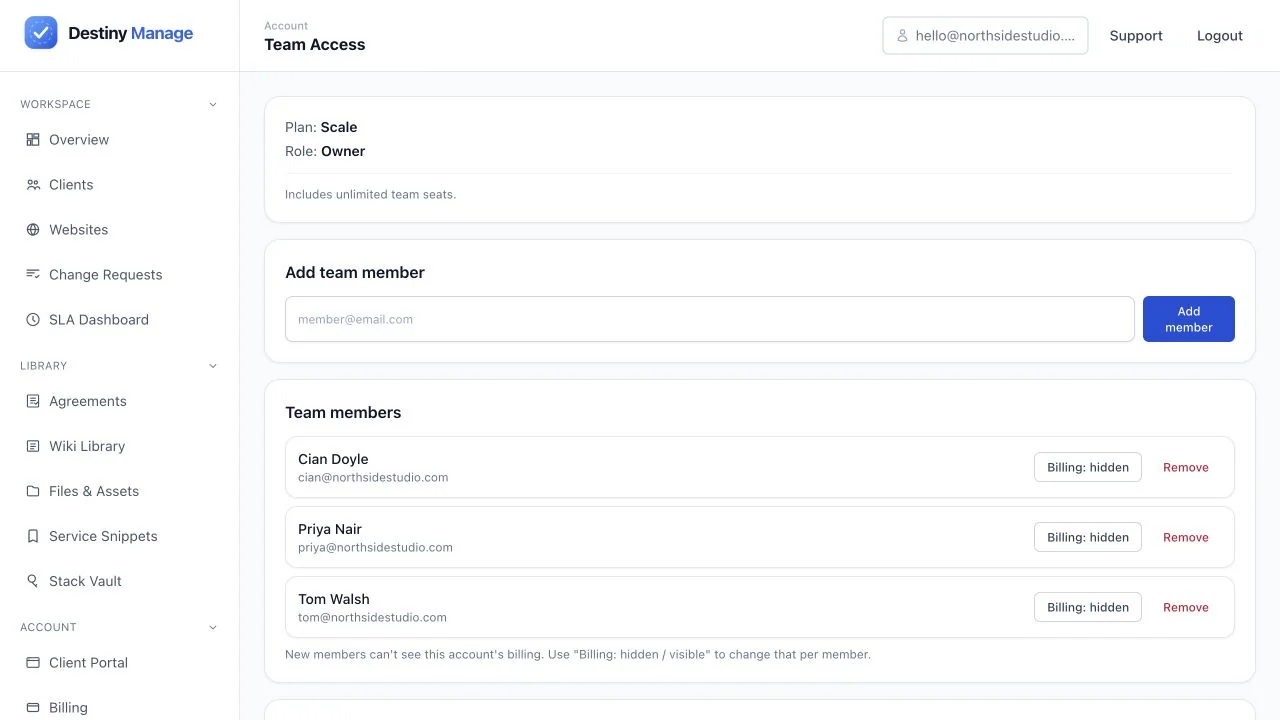This screenshot has width=1280, height=720.
Task: Click the Agreements document icon
Action: (x=33, y=401)
